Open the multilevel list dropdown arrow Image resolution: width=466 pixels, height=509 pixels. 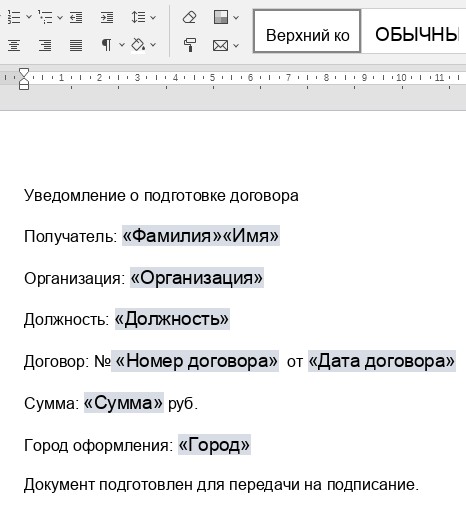pyautogui.click(x=60, y=17)
